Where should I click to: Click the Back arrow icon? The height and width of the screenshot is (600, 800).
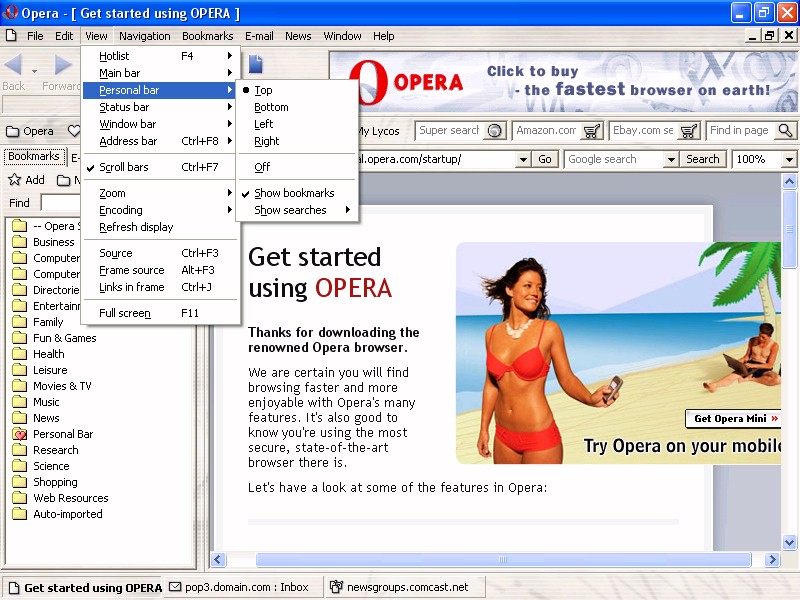click(13, 65)
